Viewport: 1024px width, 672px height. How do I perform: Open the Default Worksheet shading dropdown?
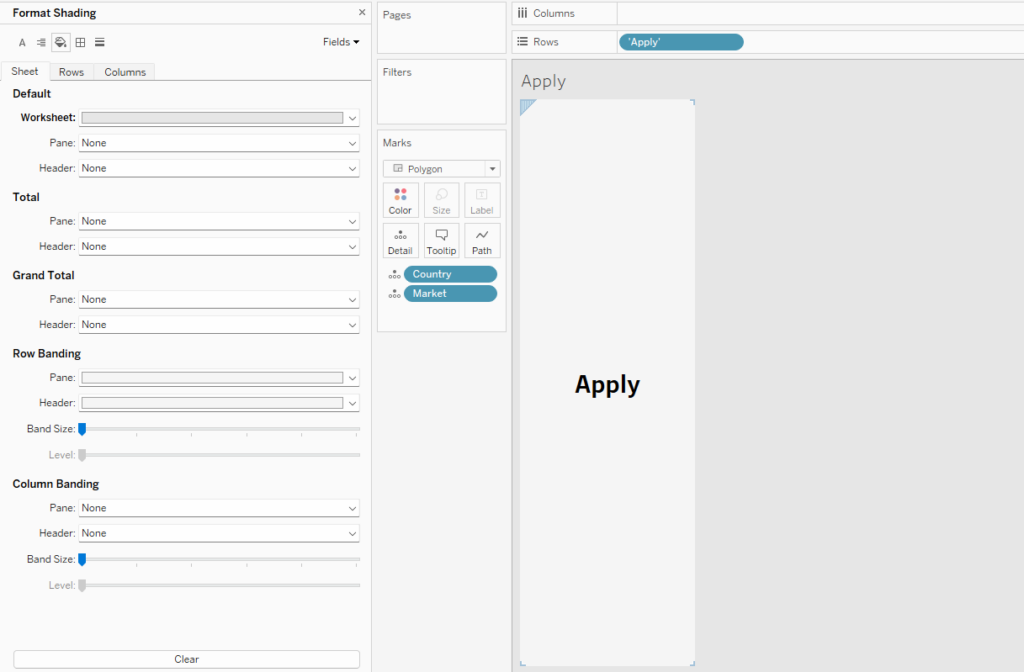click(219, 118)
